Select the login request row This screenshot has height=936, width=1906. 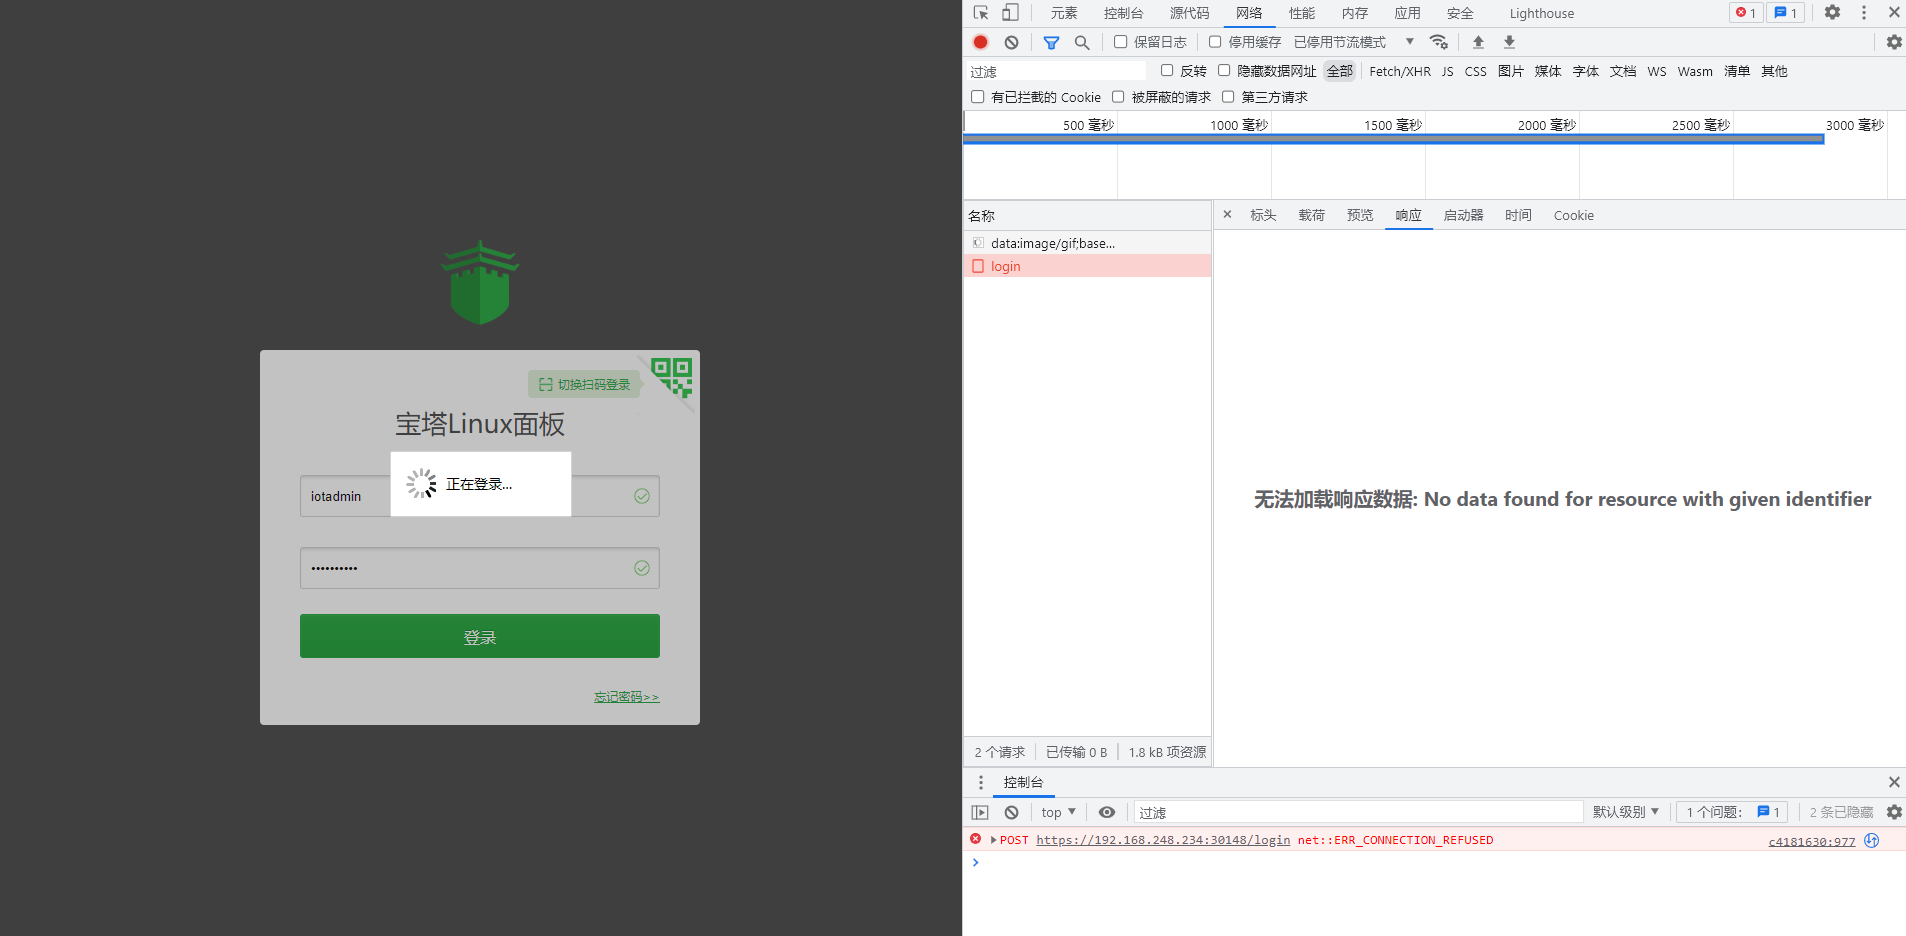point(1087,266)
